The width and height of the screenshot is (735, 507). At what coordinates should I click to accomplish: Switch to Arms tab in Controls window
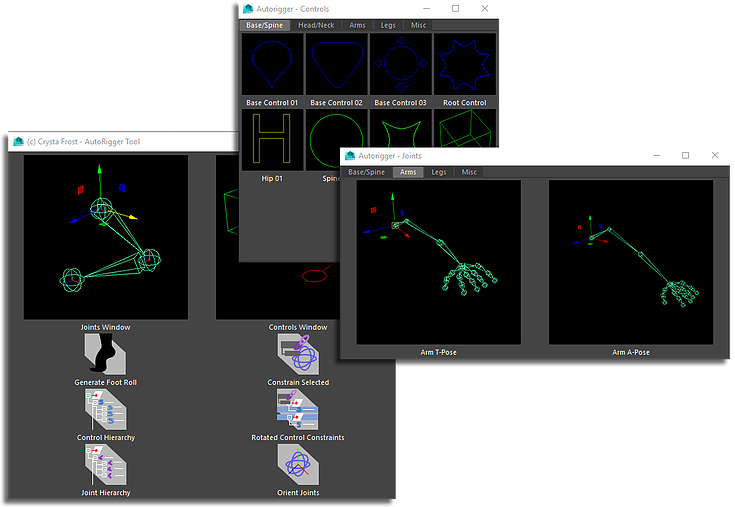point(357,25)
